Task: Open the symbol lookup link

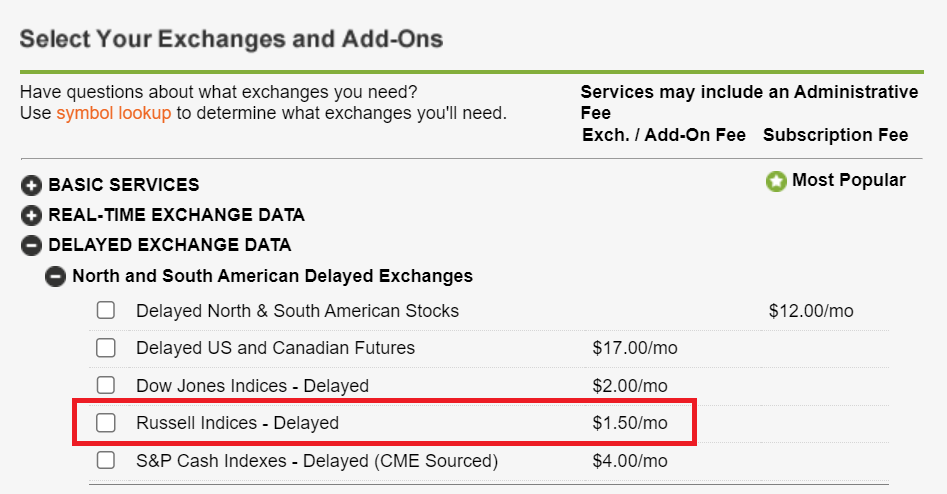Action: point(113,113)
